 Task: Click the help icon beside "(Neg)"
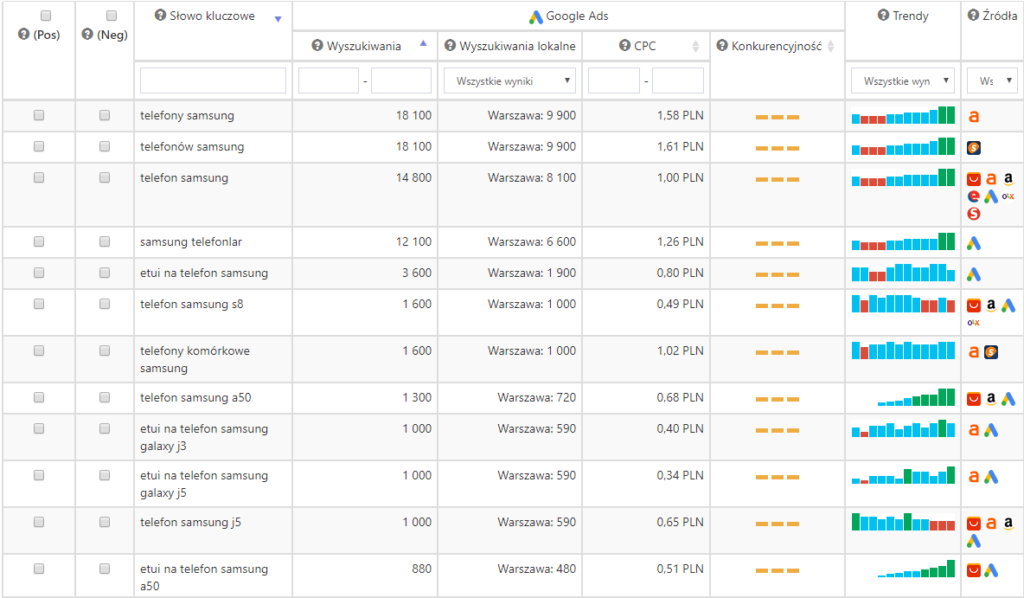pos(88,34)
